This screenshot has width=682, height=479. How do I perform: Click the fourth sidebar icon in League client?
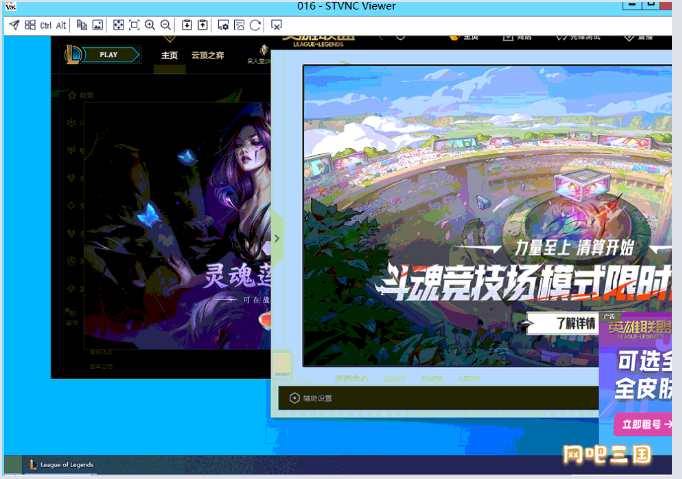[x=72, y=178]
